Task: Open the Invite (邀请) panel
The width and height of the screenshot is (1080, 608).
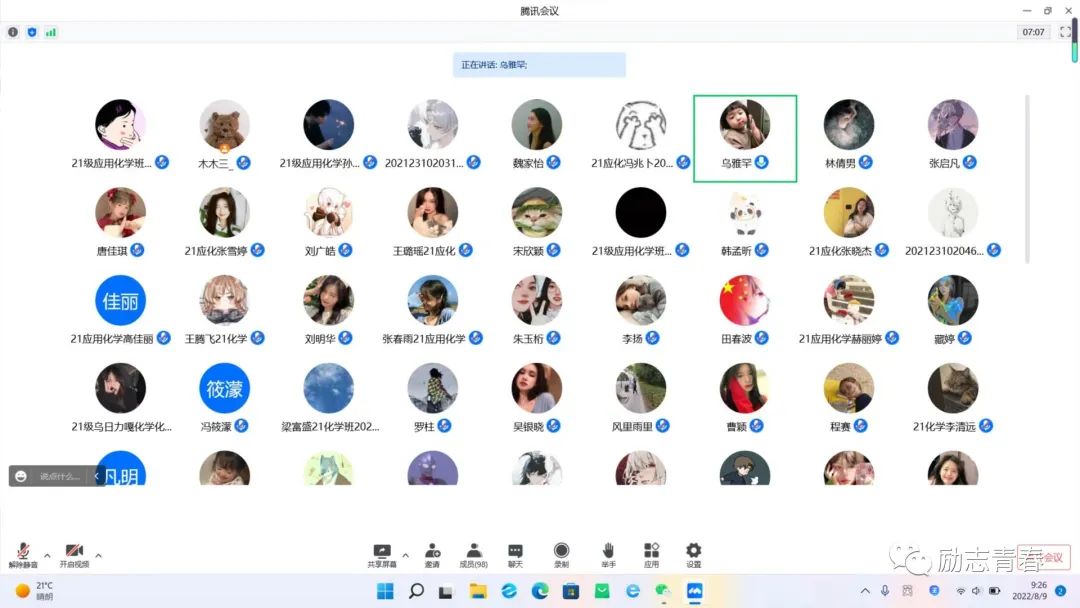Action: point(432,553)
